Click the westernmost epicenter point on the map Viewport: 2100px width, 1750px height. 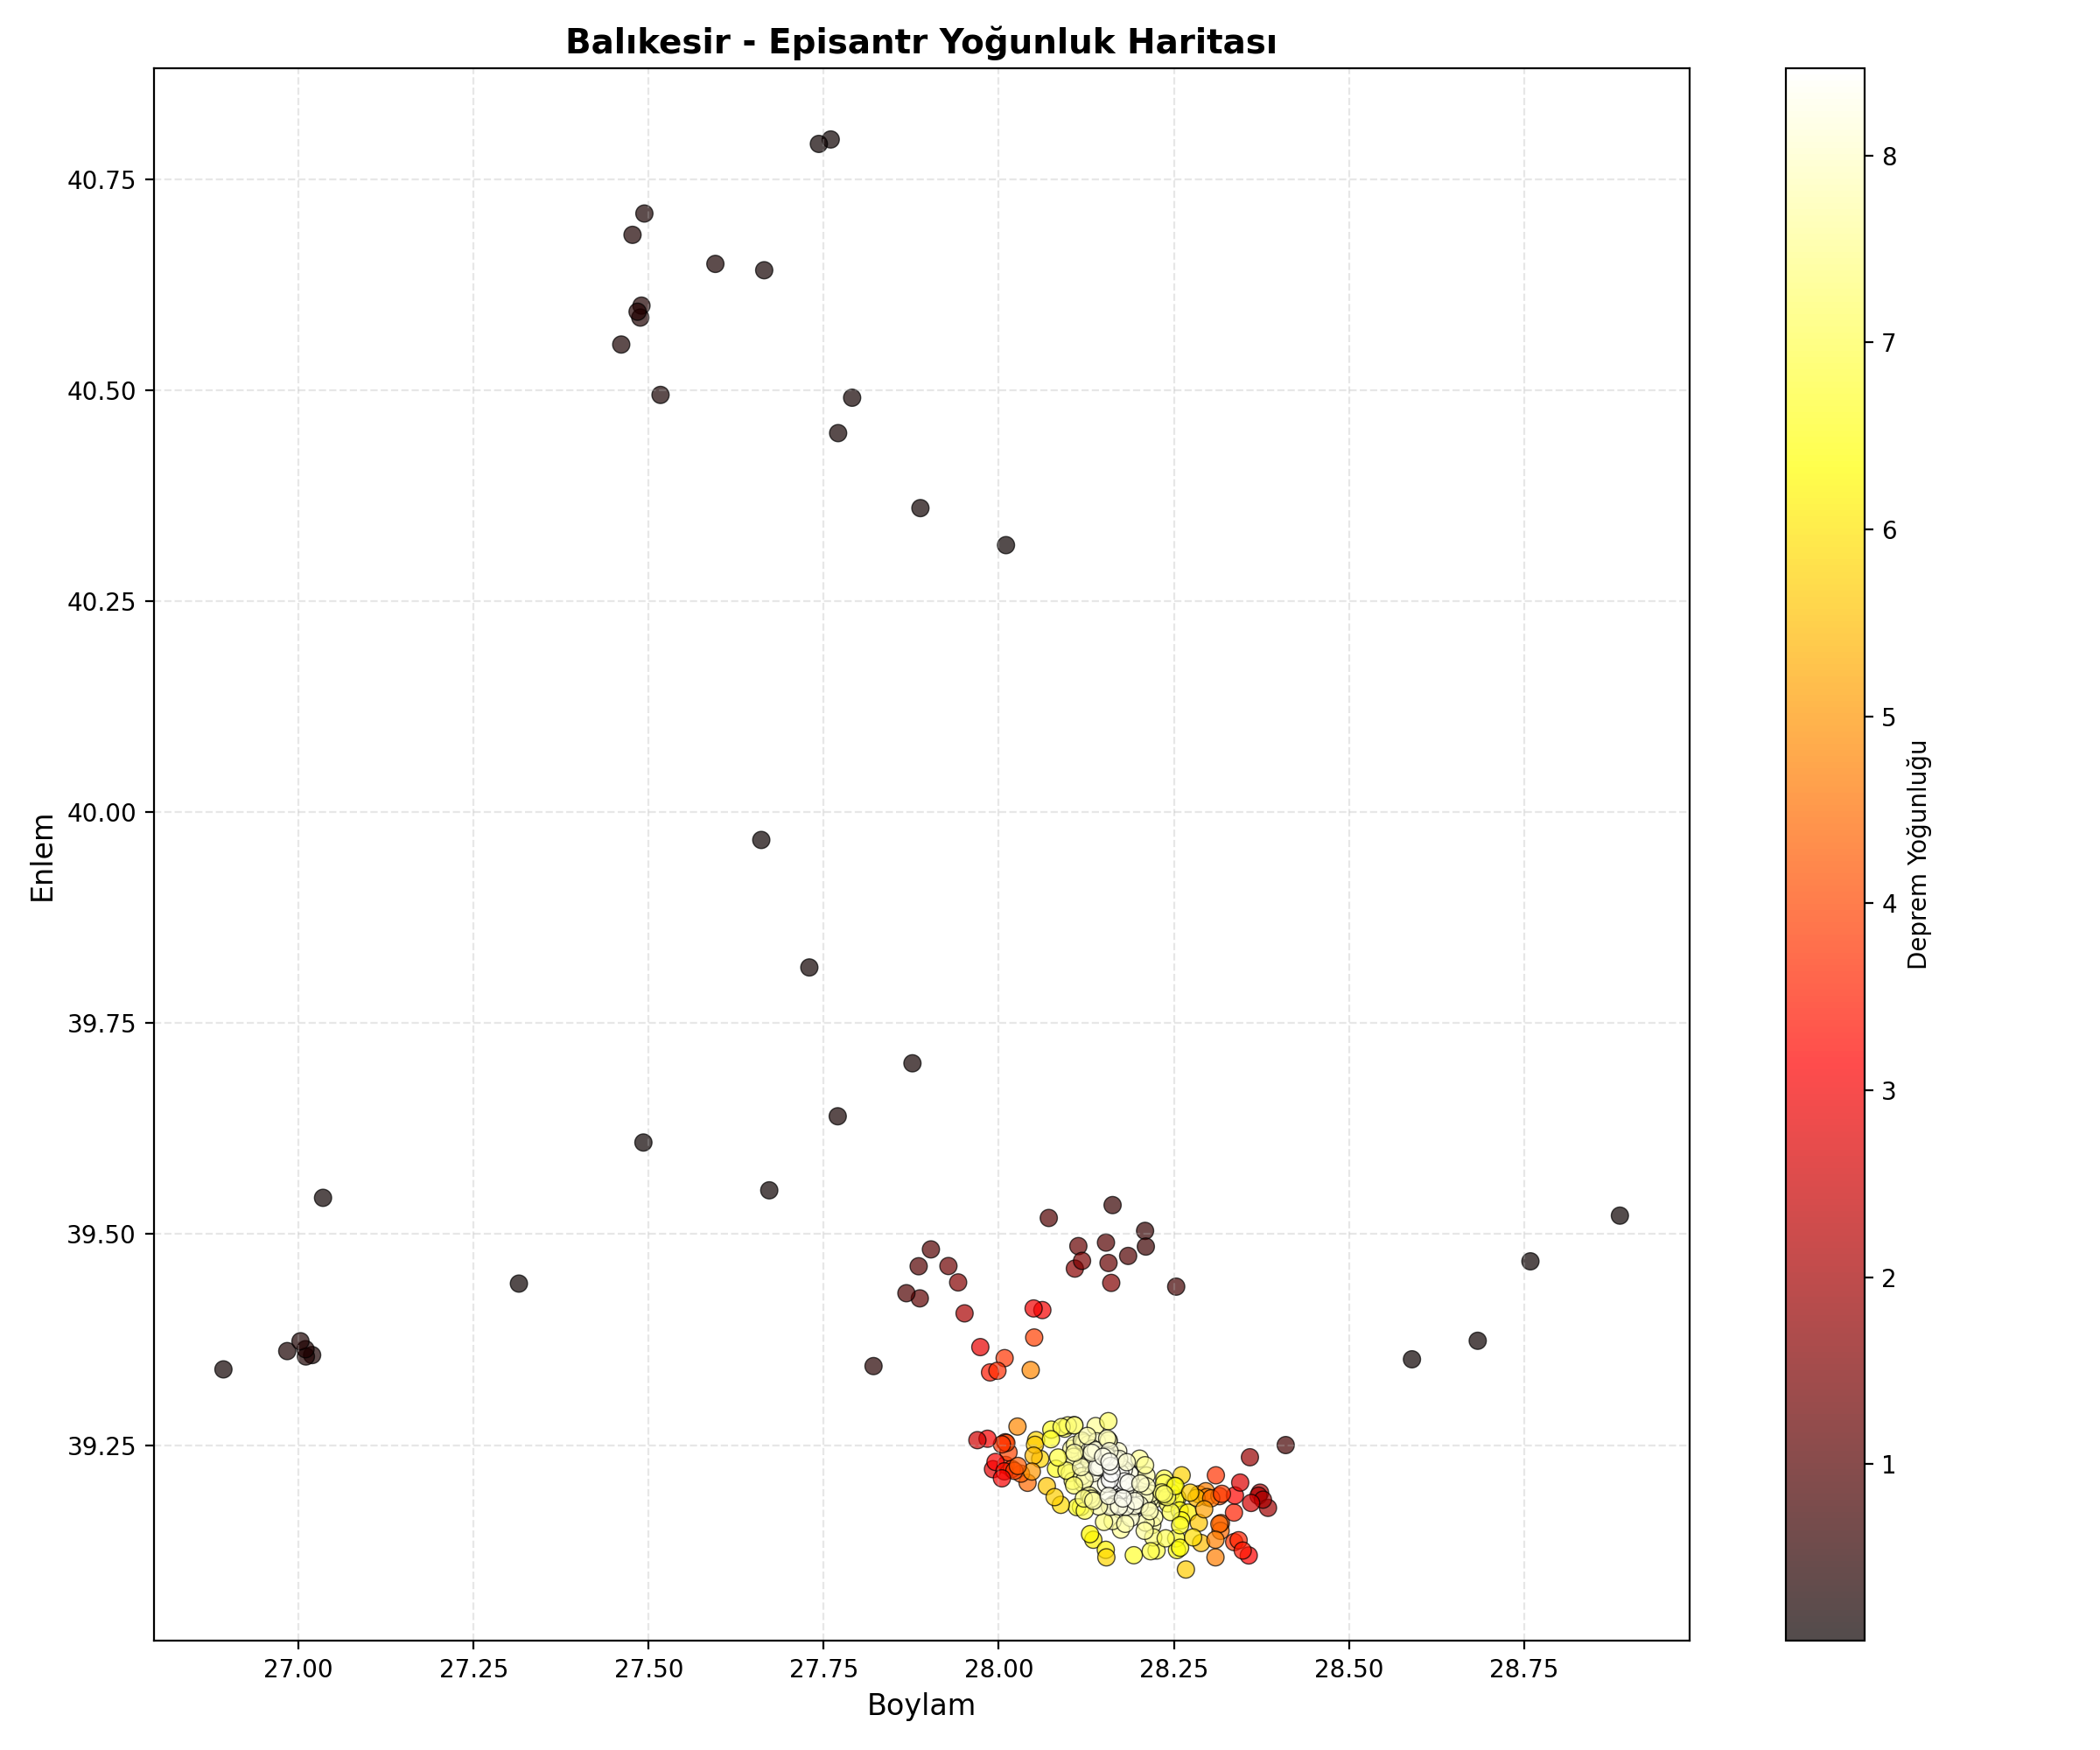point(223,1369)
